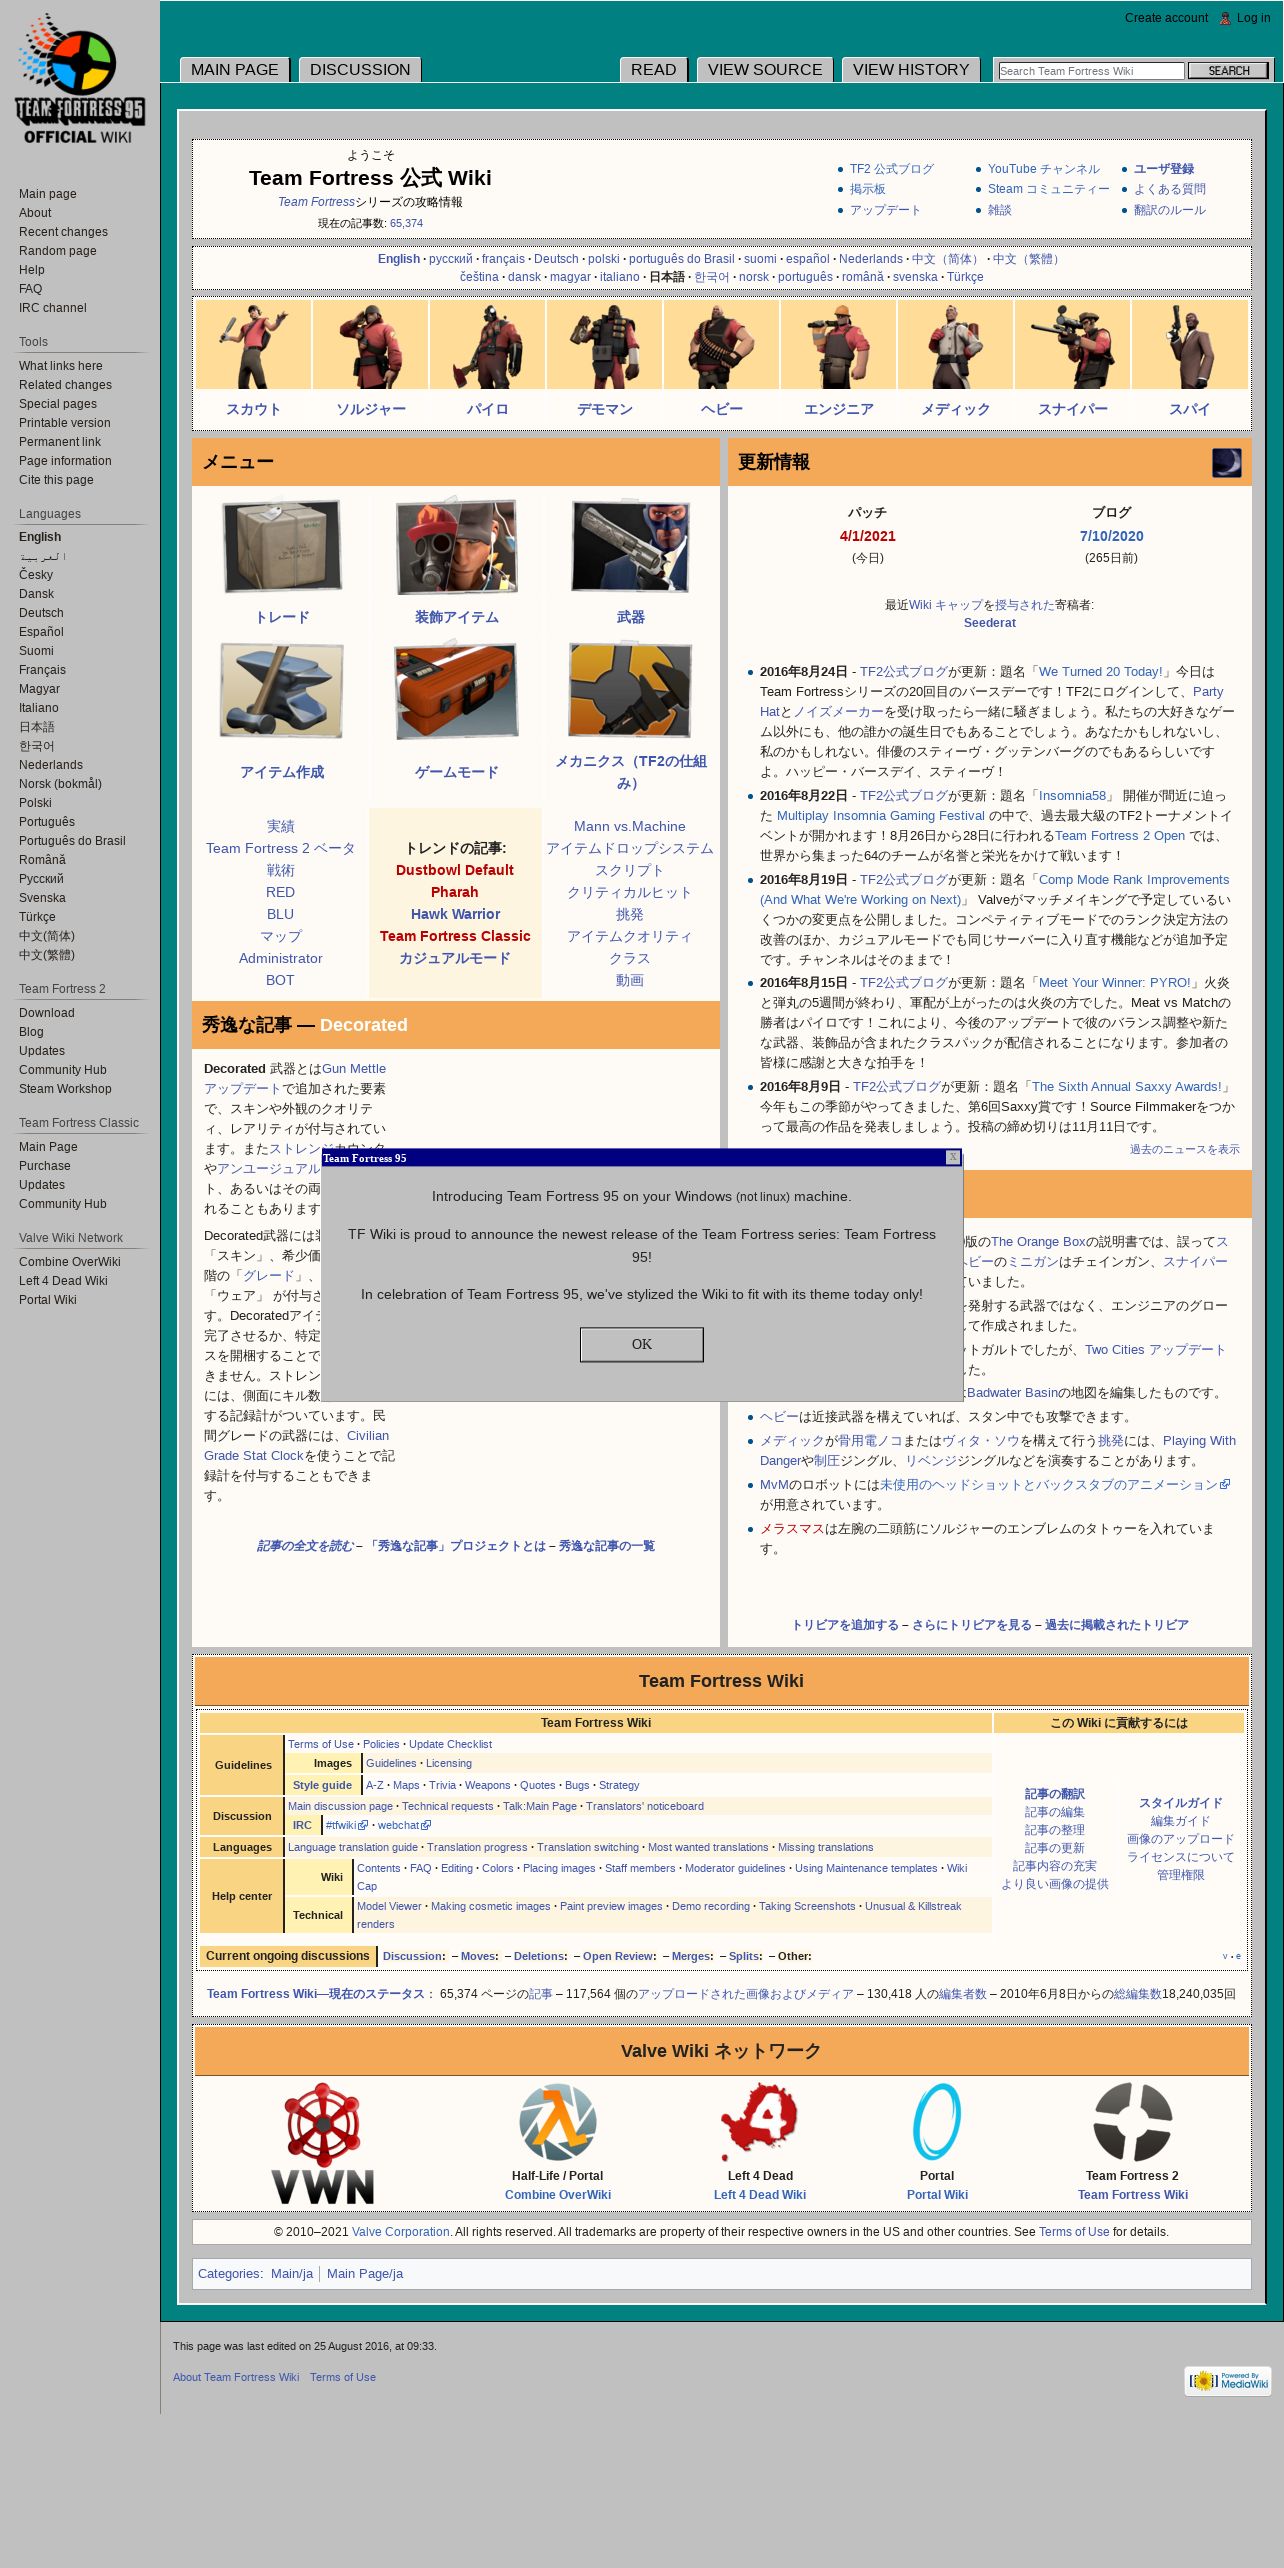Open Random page in the sidebar

(x=58, y=251)
